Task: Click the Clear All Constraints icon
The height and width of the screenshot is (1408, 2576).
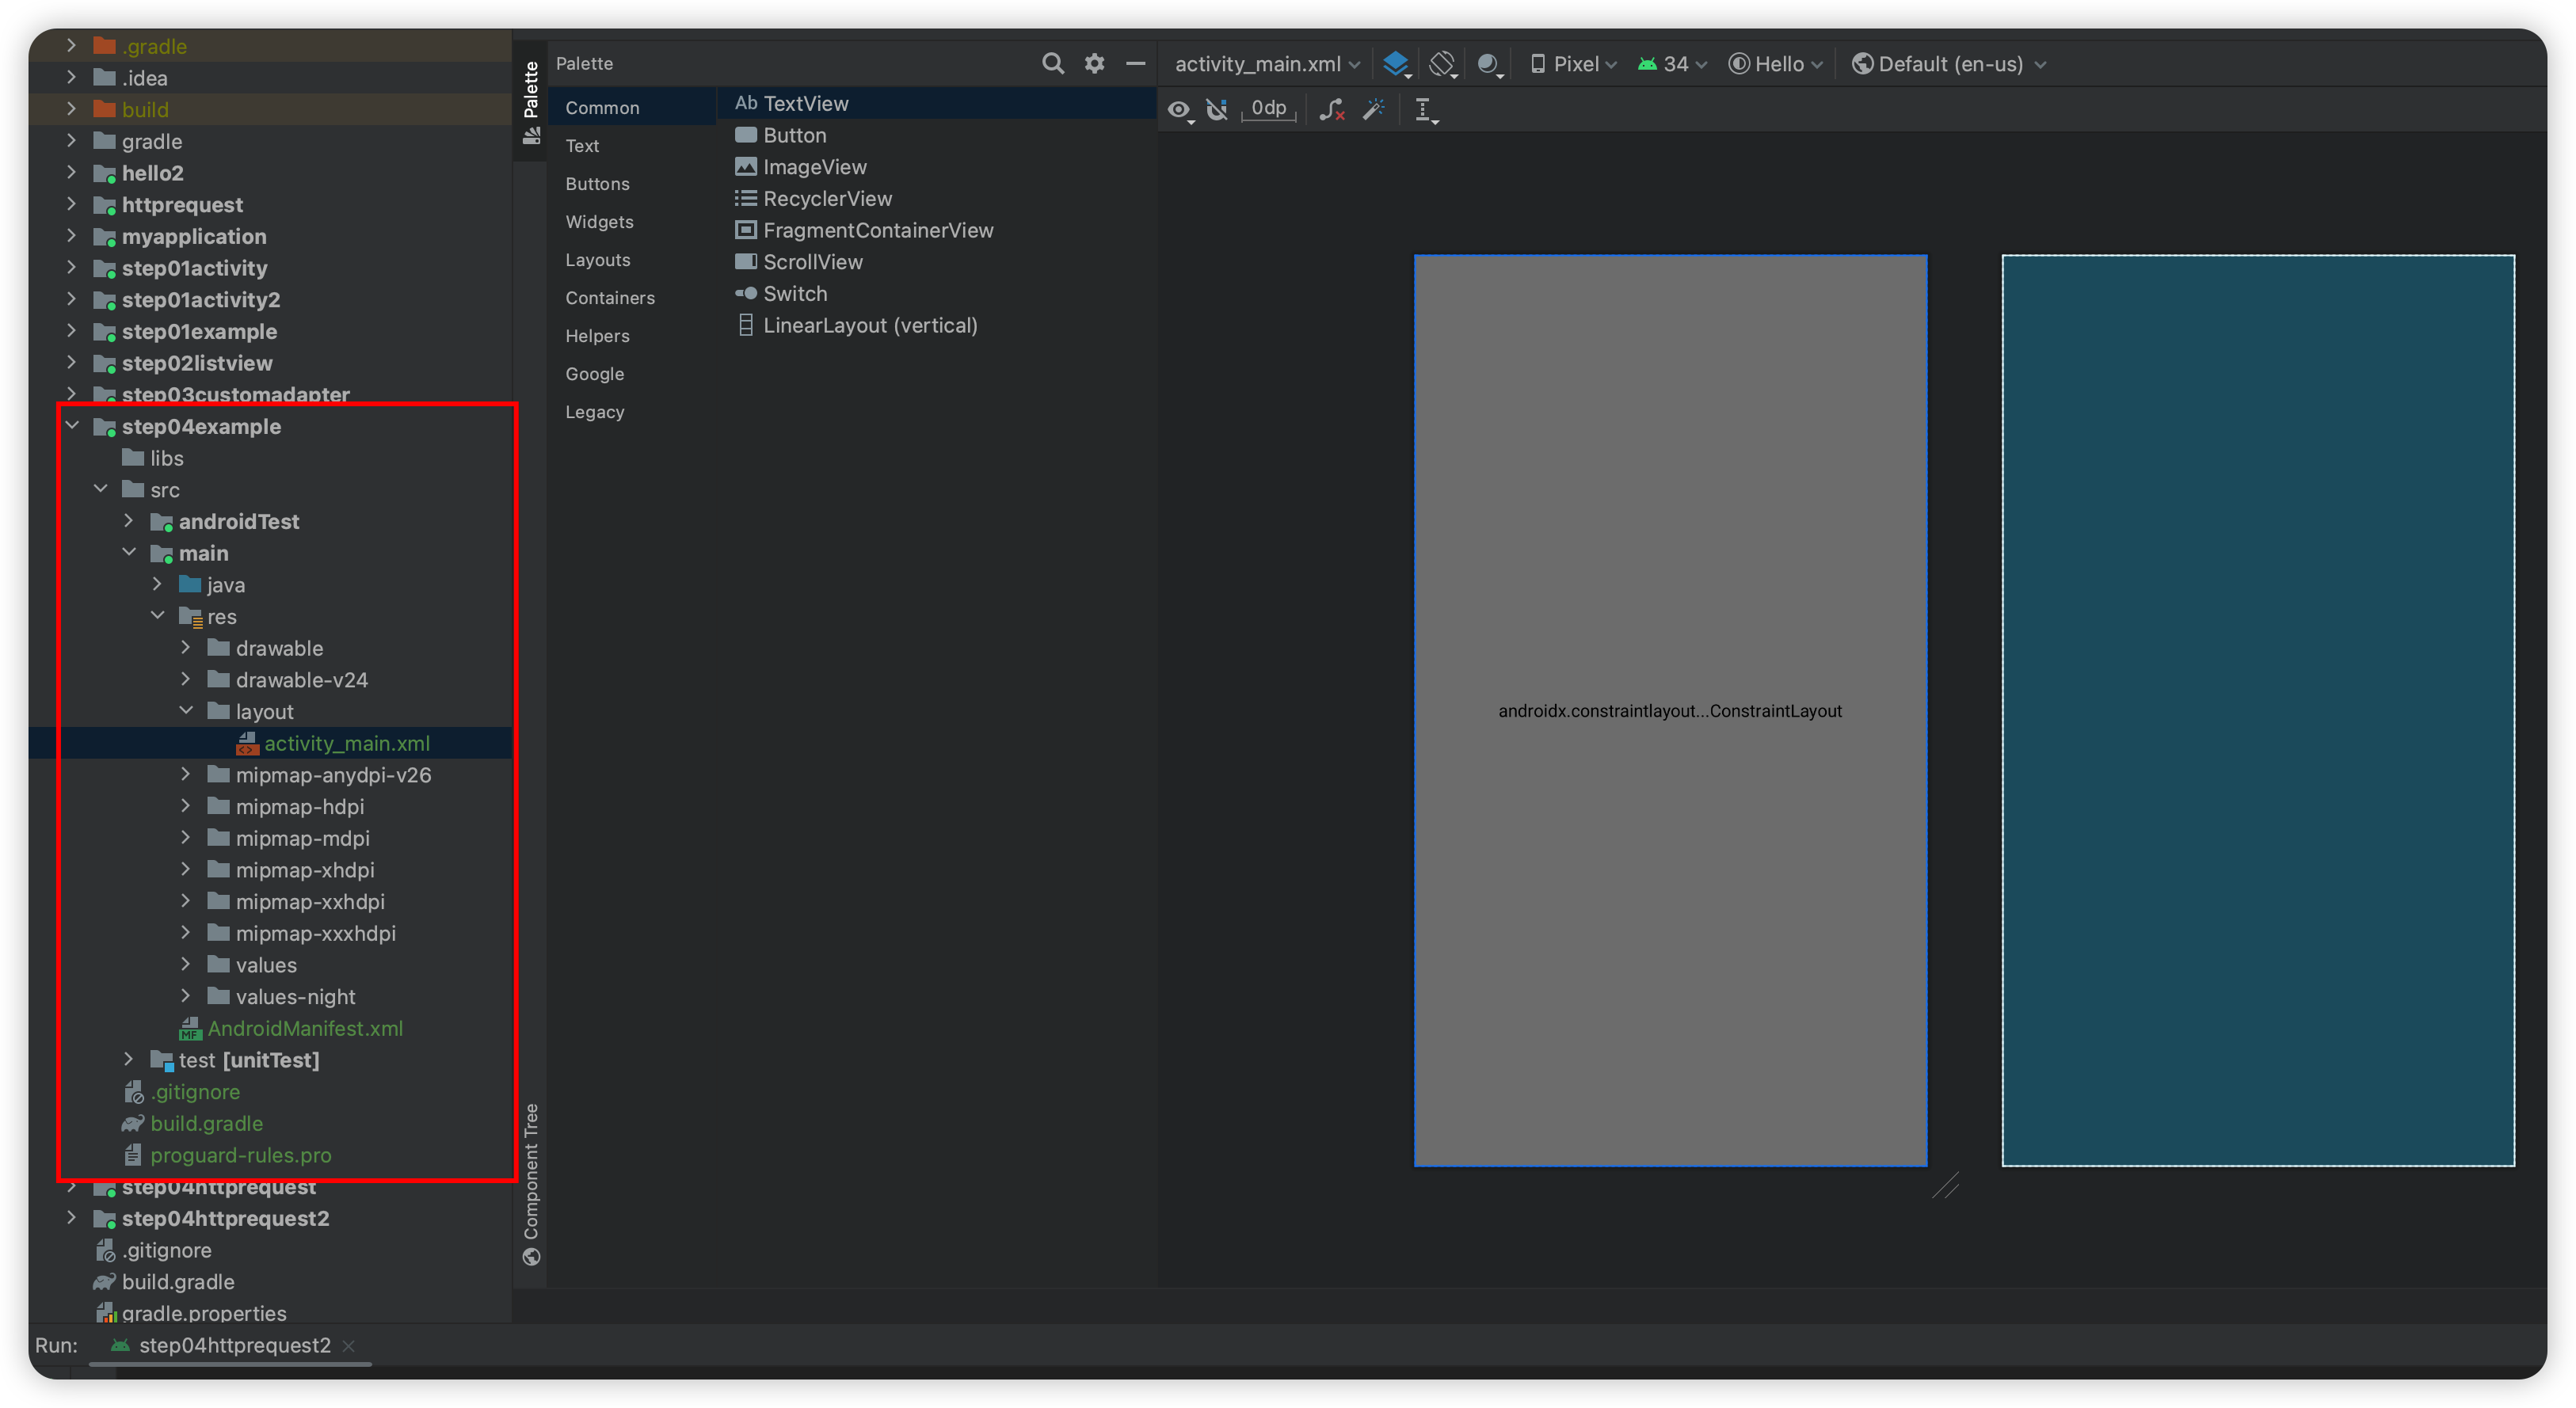Action: 1331,110
